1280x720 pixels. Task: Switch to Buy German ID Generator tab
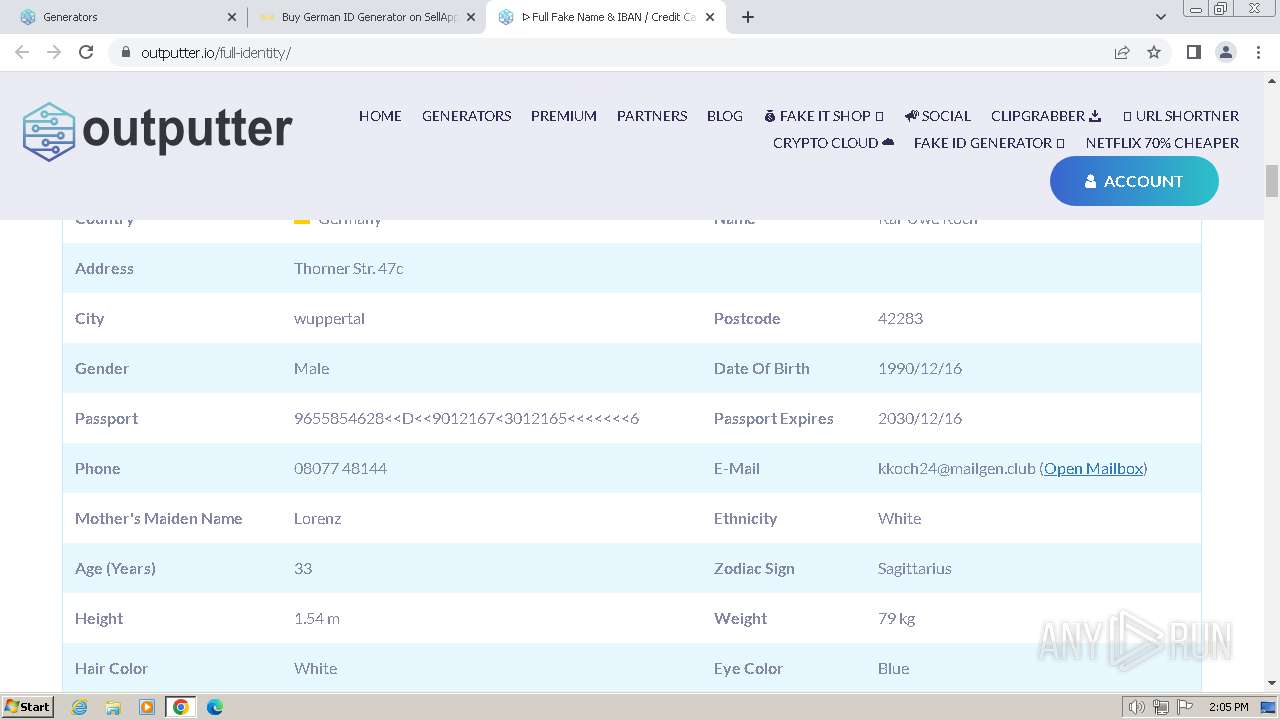(x=366, y=17)
